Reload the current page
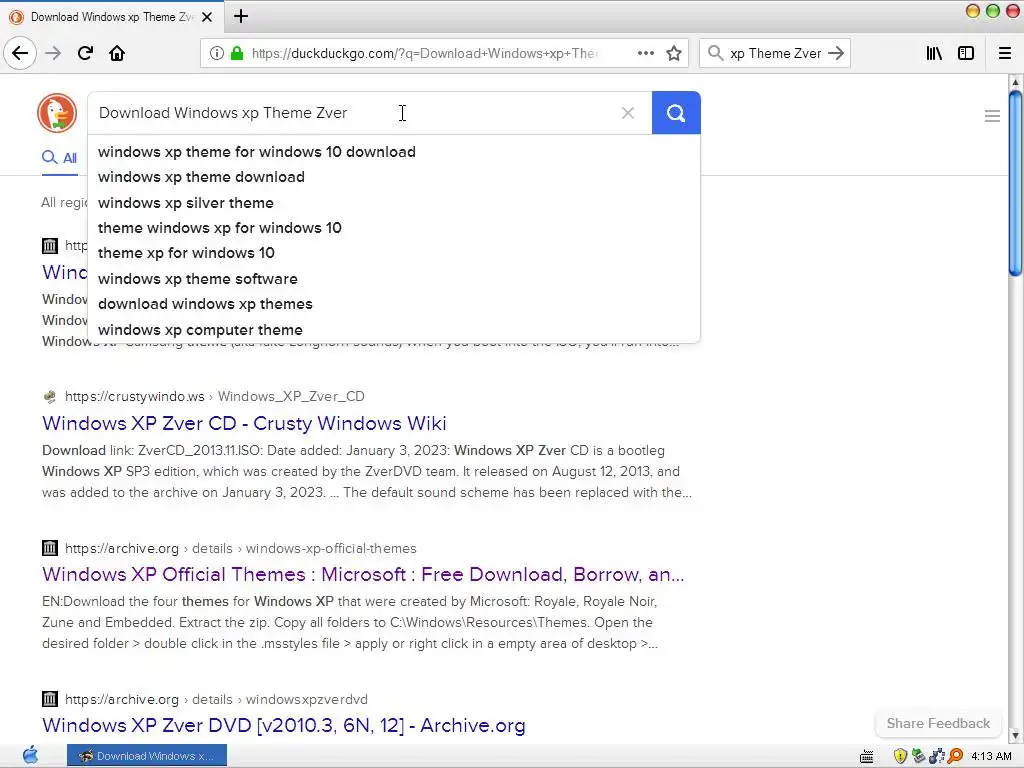This screenshot has width=1024, height=768. pyautogui.click(x=85, y=53)
